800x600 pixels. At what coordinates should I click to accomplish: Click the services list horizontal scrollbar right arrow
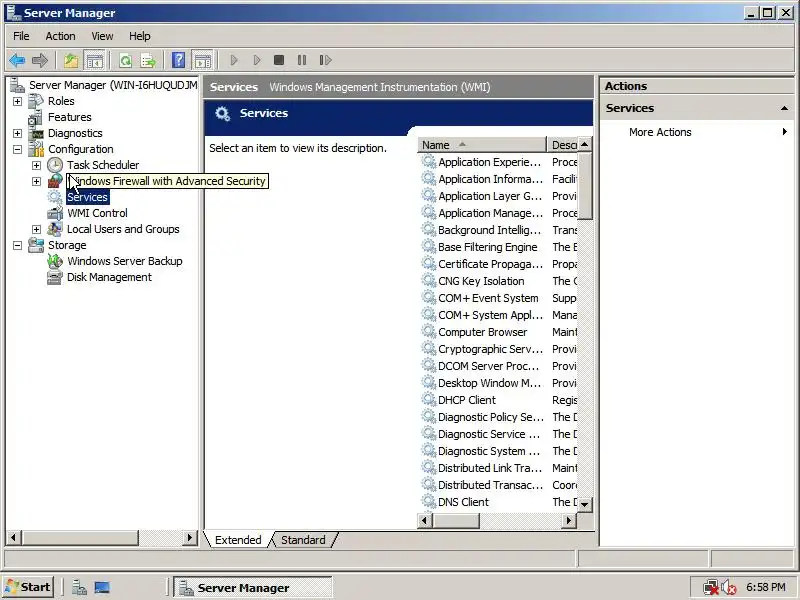point(569,520)
